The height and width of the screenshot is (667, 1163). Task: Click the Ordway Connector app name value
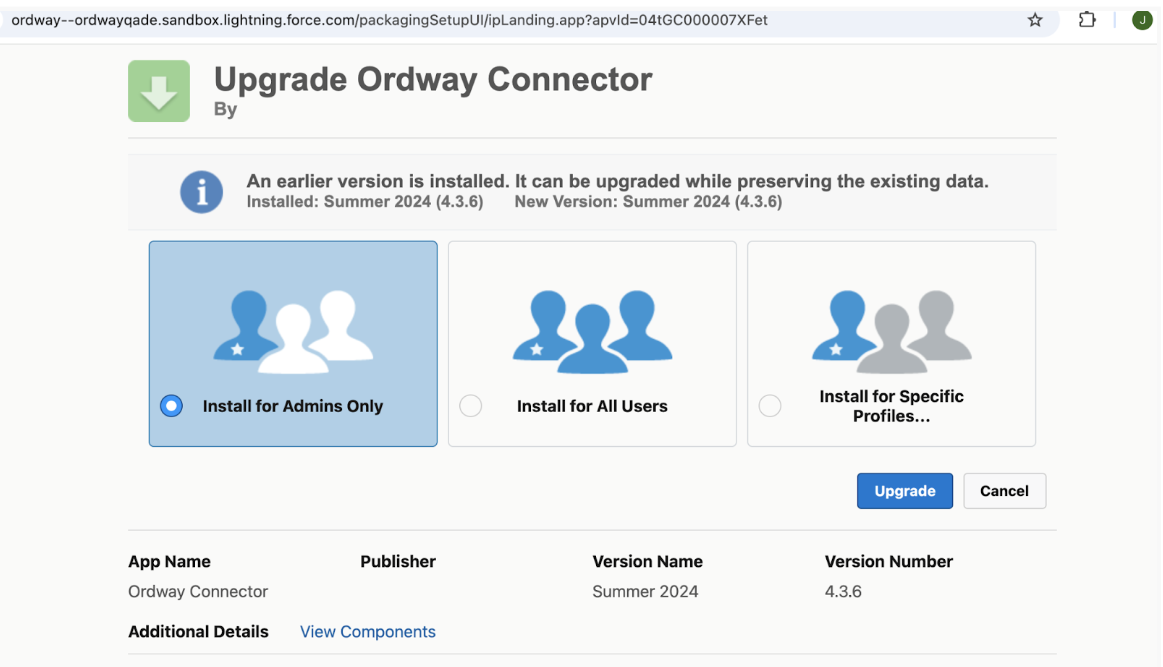[x=198, y=591]
